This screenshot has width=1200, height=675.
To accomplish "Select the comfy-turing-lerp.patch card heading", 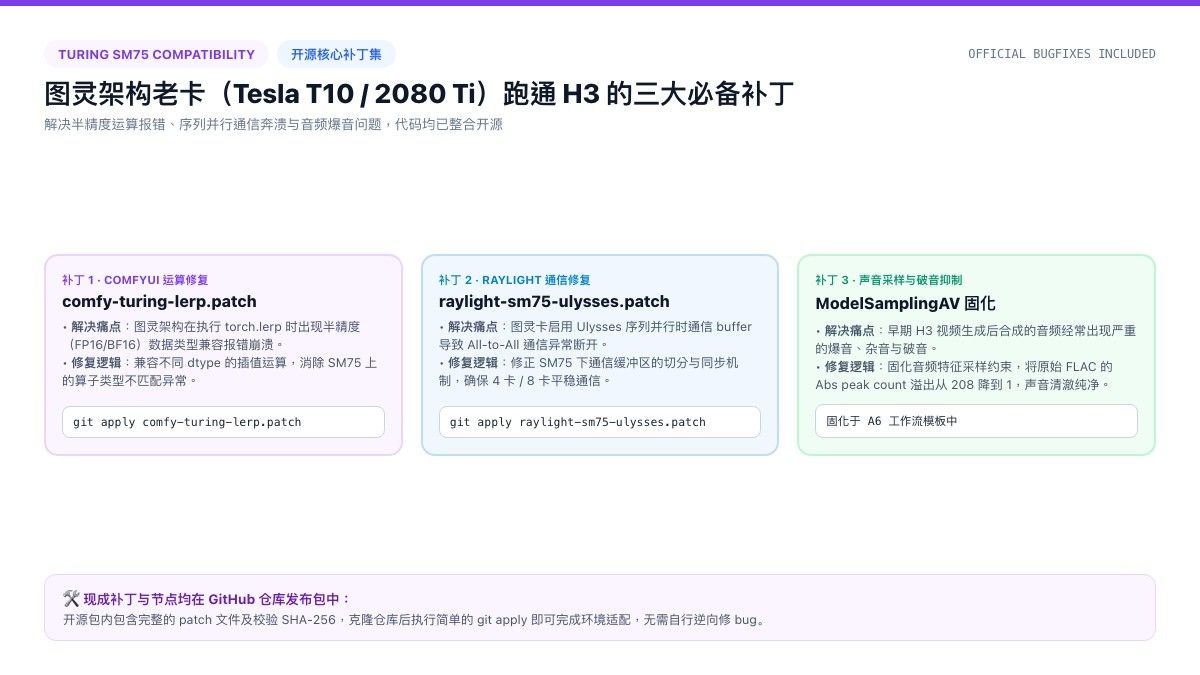I will [x=159, y=301].
